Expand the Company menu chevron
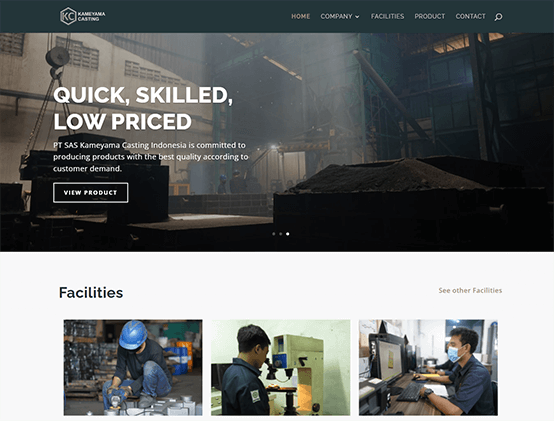 (x=357, y=17)
